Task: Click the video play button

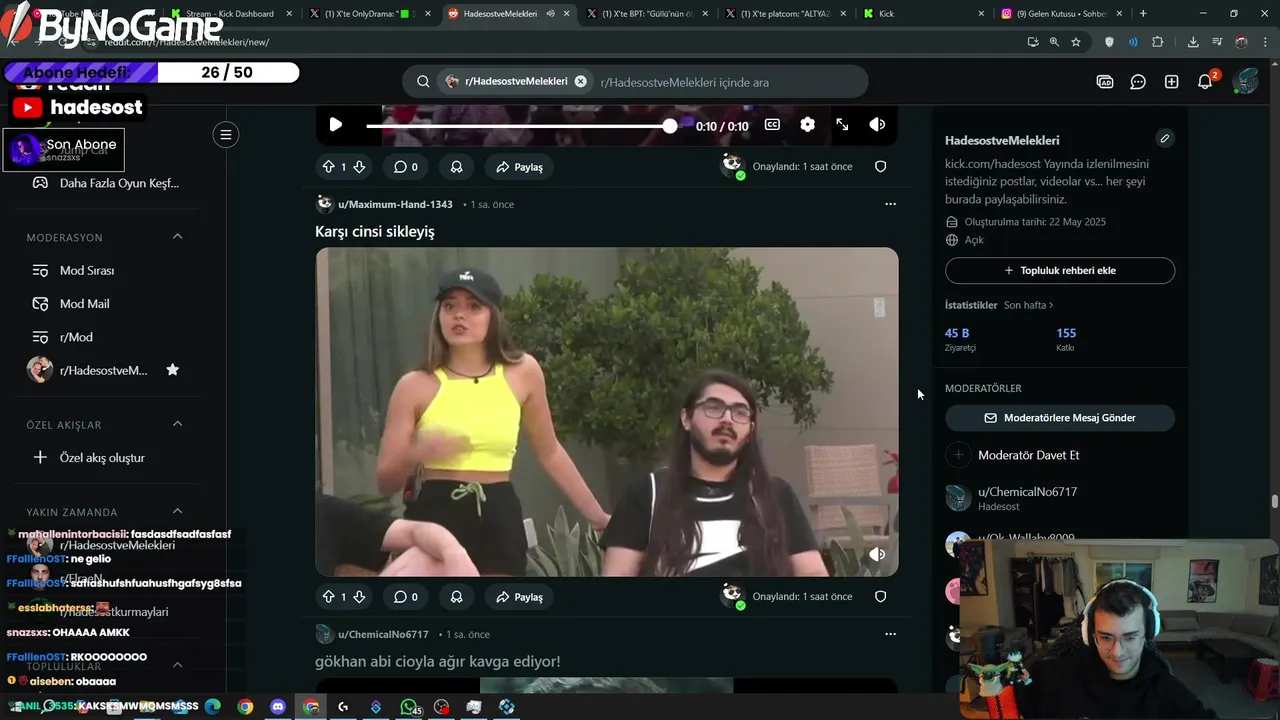Action: 336,125
